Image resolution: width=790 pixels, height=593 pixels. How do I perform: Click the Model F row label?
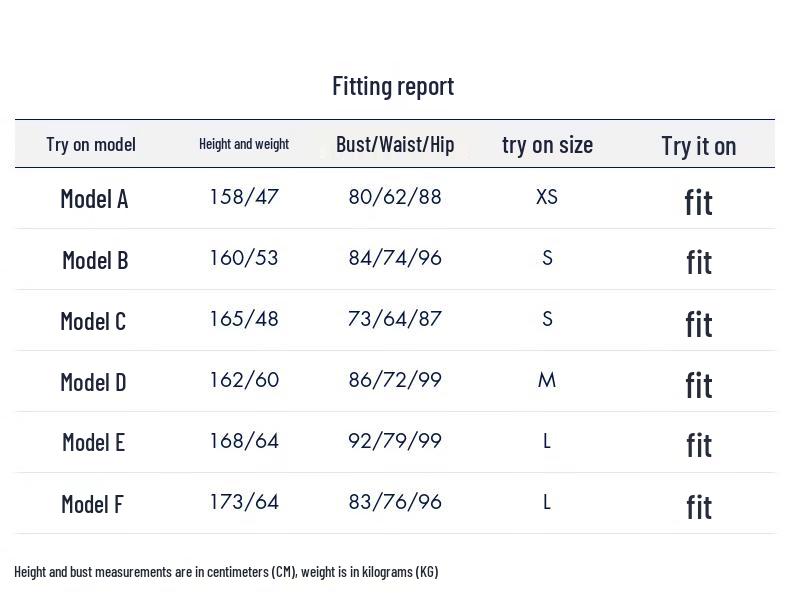(x=92, y=504)
